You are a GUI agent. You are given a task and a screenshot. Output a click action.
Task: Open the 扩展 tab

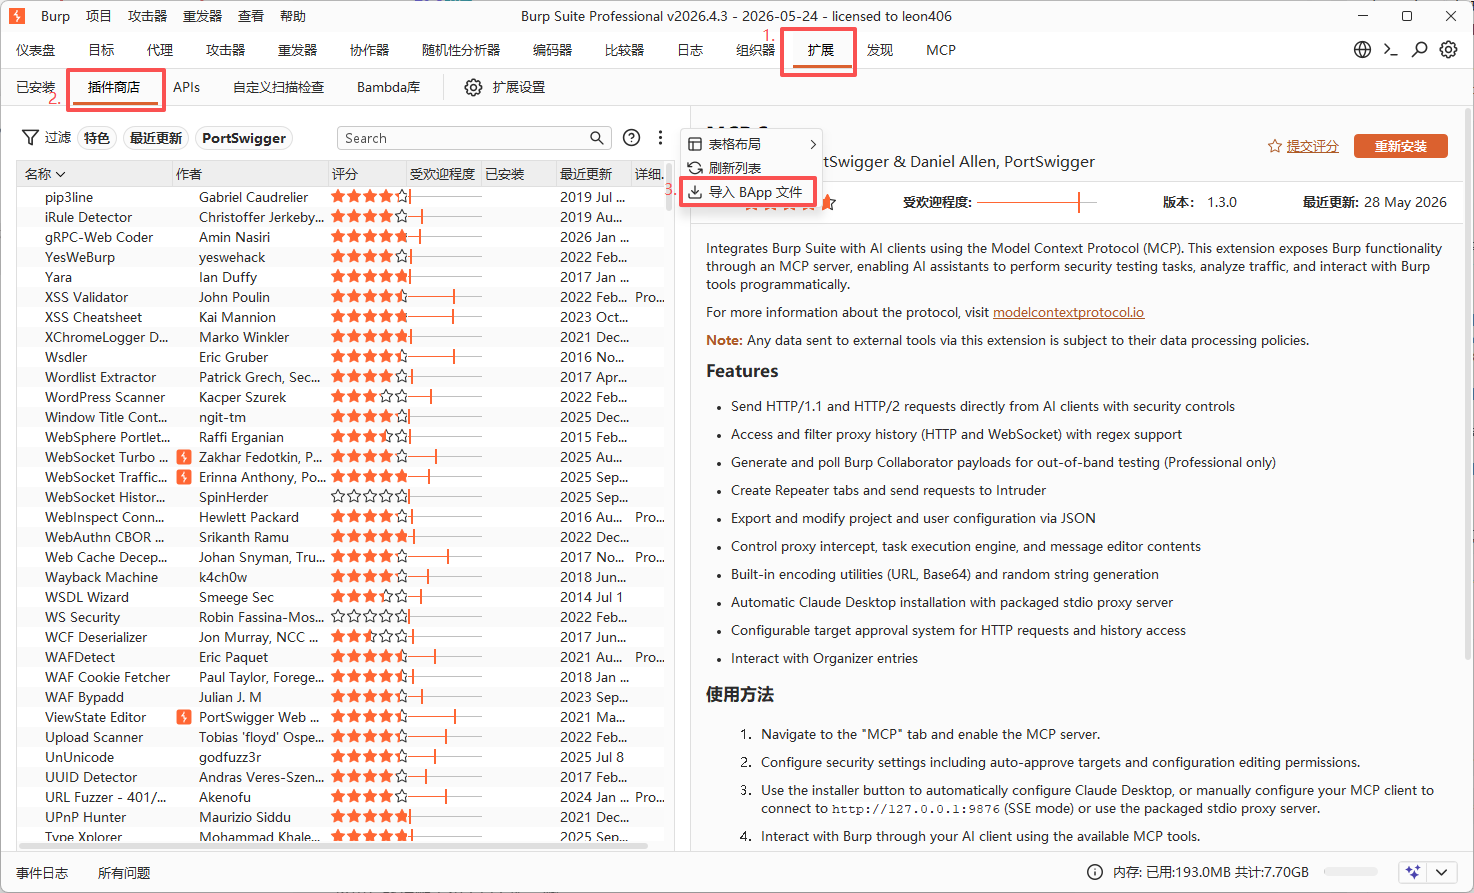pyautogui.click(x=821, y=50)
